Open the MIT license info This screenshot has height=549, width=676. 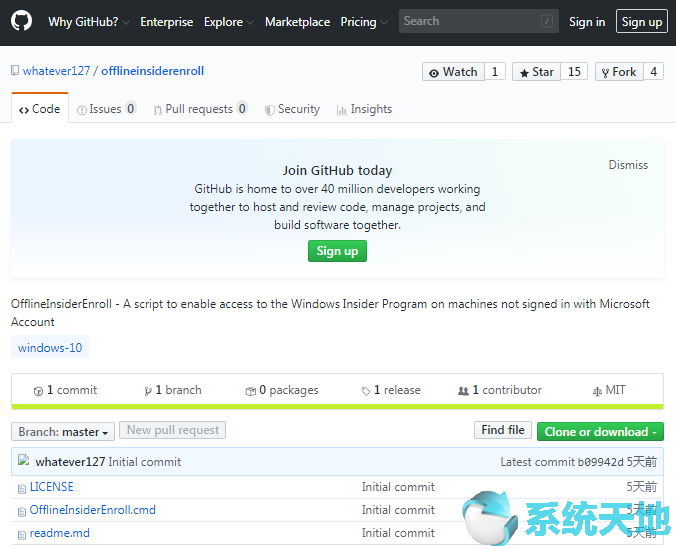pos(609,390)
